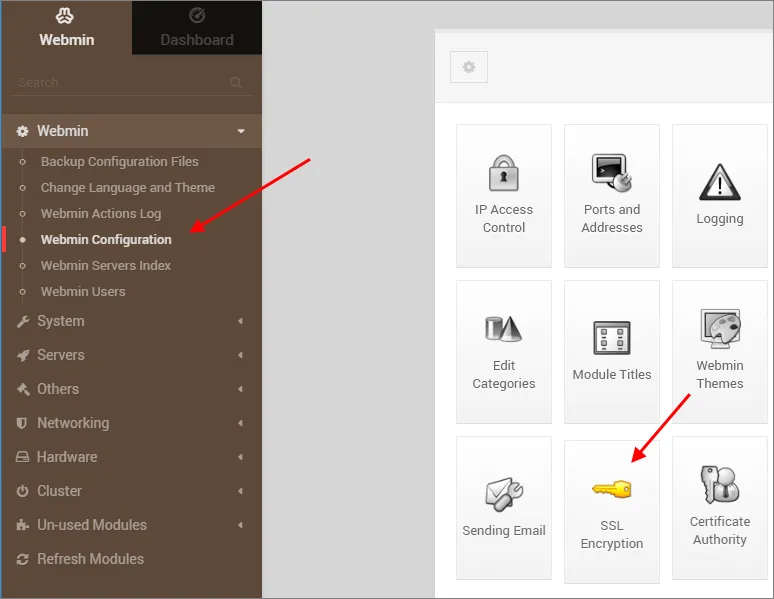The image size is (774, 599).
Task: Collapse the Webmin sidebar section arrow
Action: click(x=241, y=131)
